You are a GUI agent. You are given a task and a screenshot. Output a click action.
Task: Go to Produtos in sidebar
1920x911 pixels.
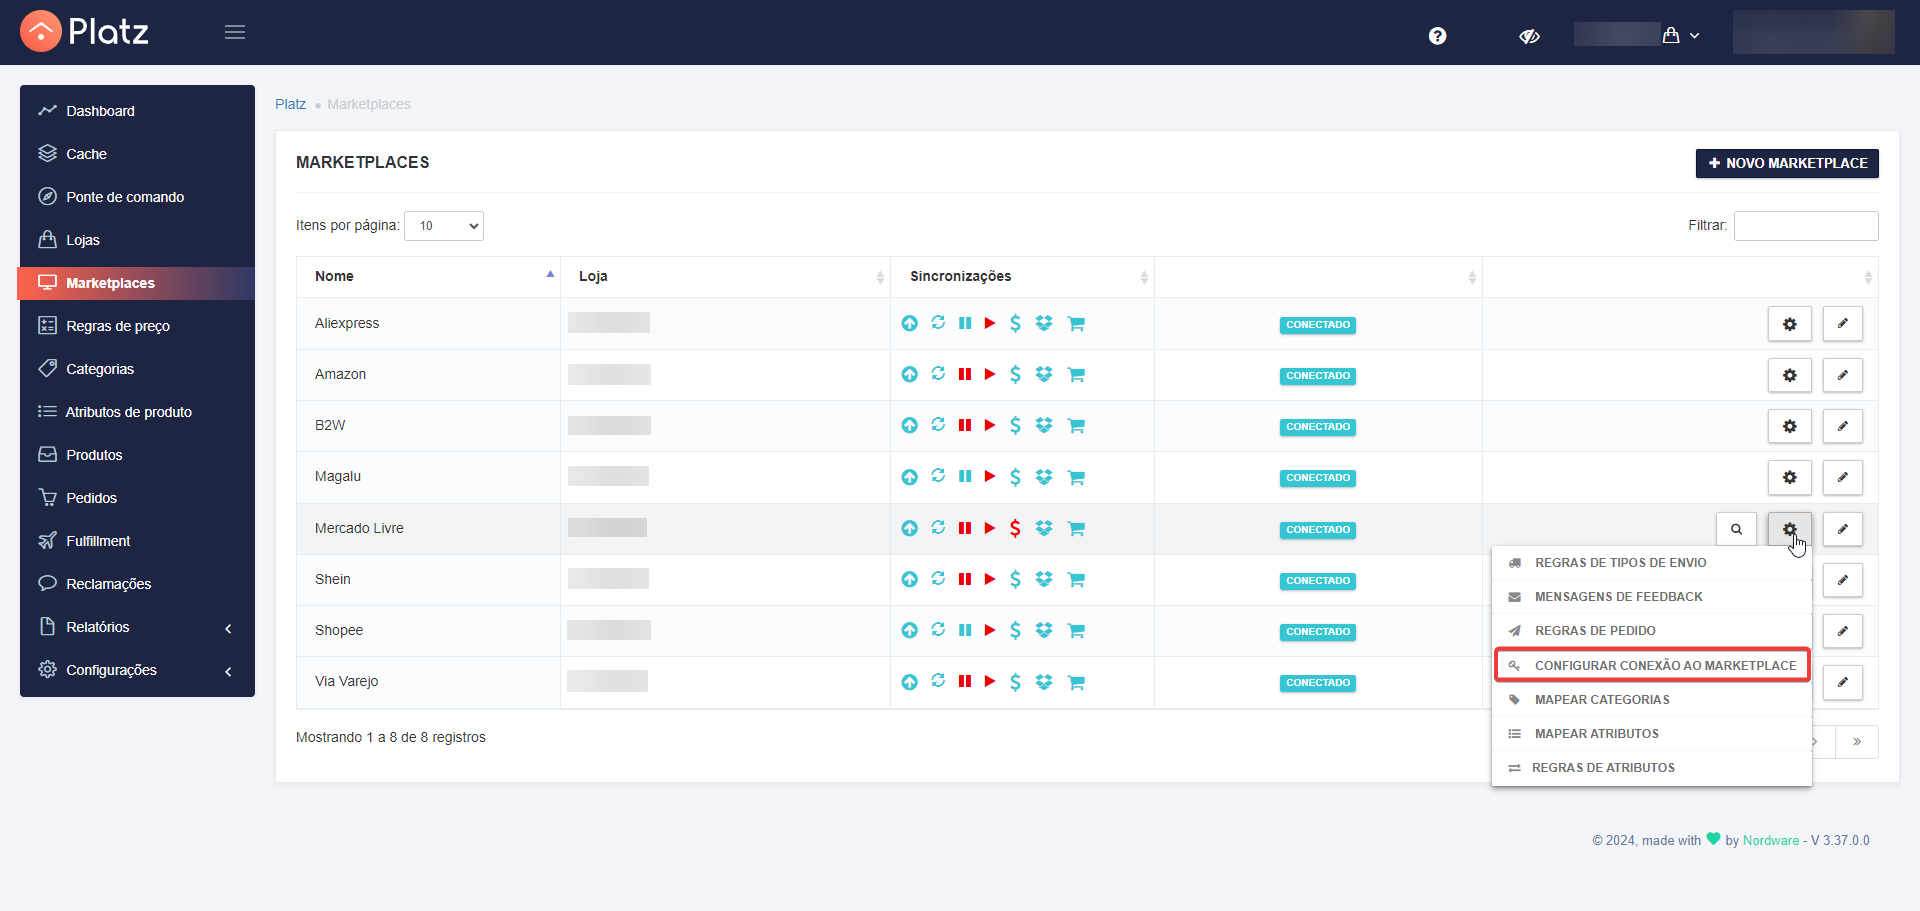pyautogui.click(x=137, y=455)
